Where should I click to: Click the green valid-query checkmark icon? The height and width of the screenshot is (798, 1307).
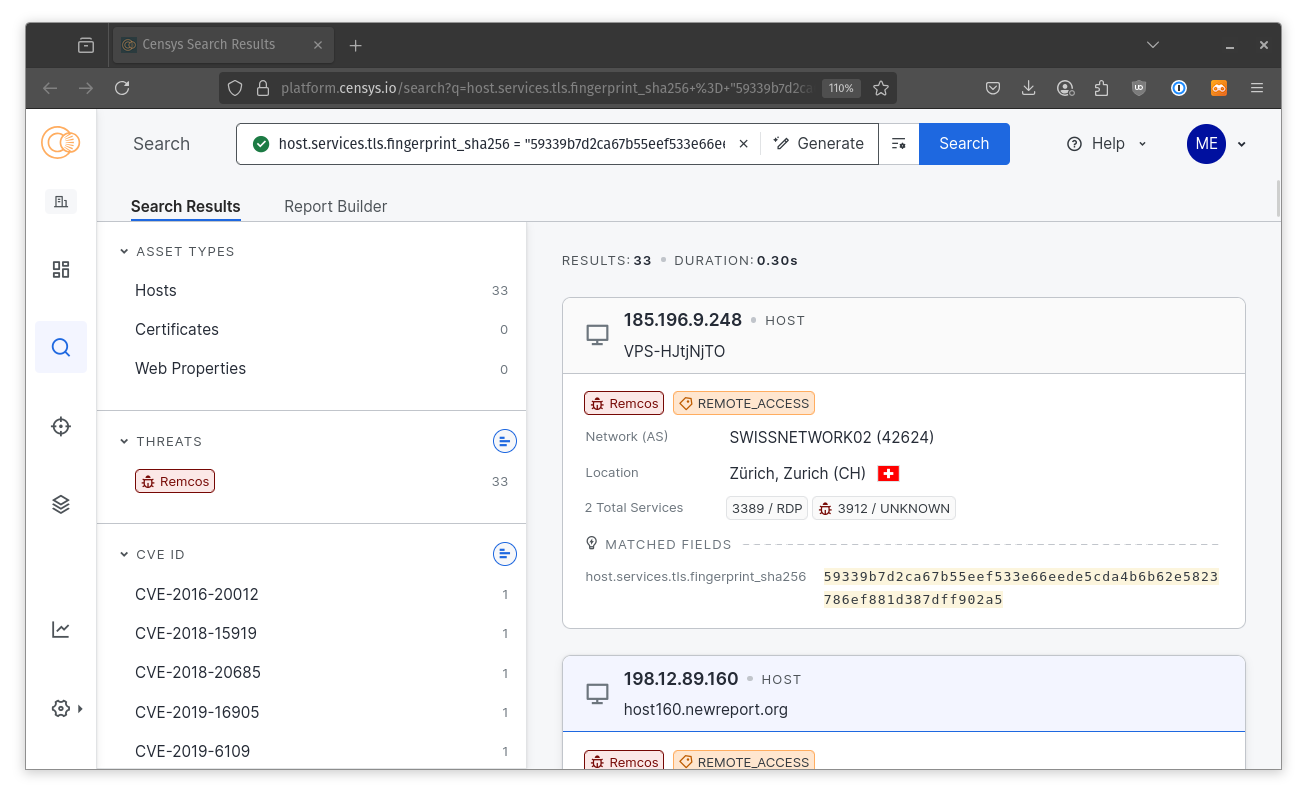point(261,144)
